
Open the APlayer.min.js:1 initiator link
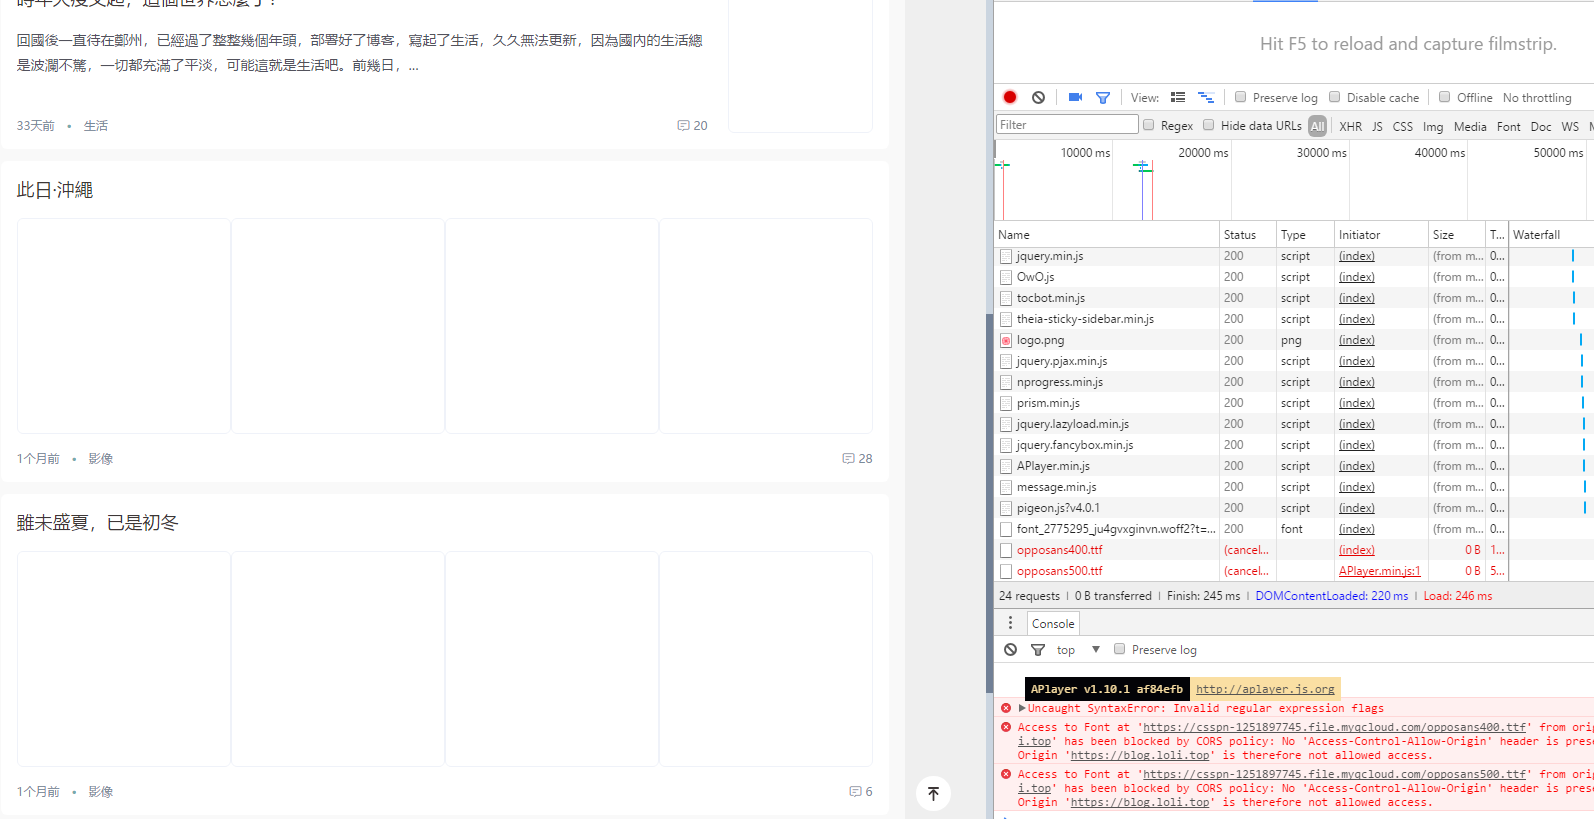(x=1379, y=571)
